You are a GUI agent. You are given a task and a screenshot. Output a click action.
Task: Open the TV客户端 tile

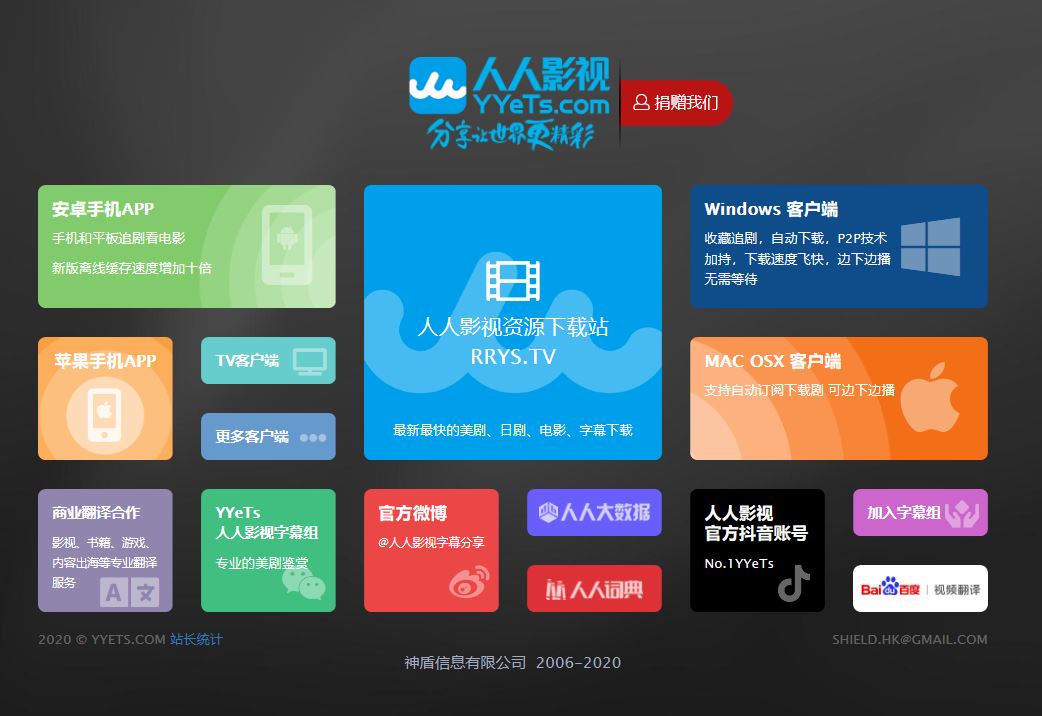point(268,360)
